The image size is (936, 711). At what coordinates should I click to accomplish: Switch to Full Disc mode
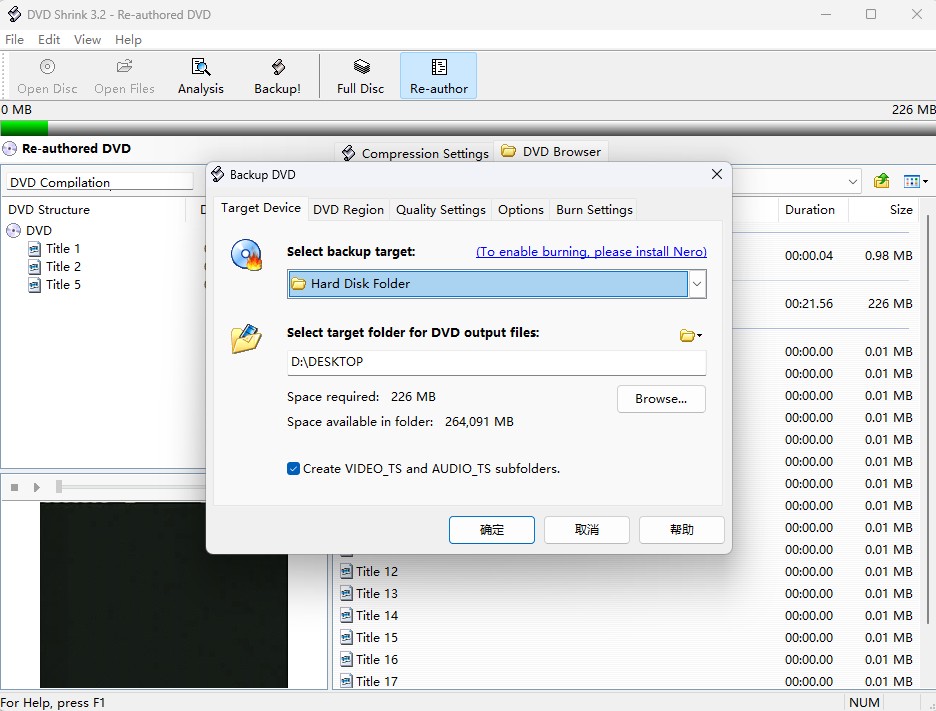pyautogui.click(x=359, y=75)
